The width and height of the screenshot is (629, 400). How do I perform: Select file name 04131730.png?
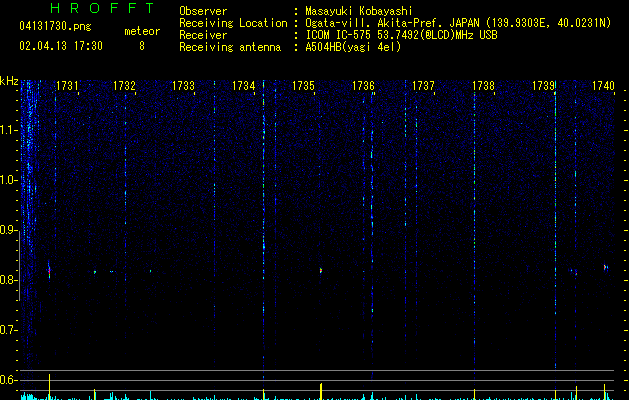click(55, 26)
